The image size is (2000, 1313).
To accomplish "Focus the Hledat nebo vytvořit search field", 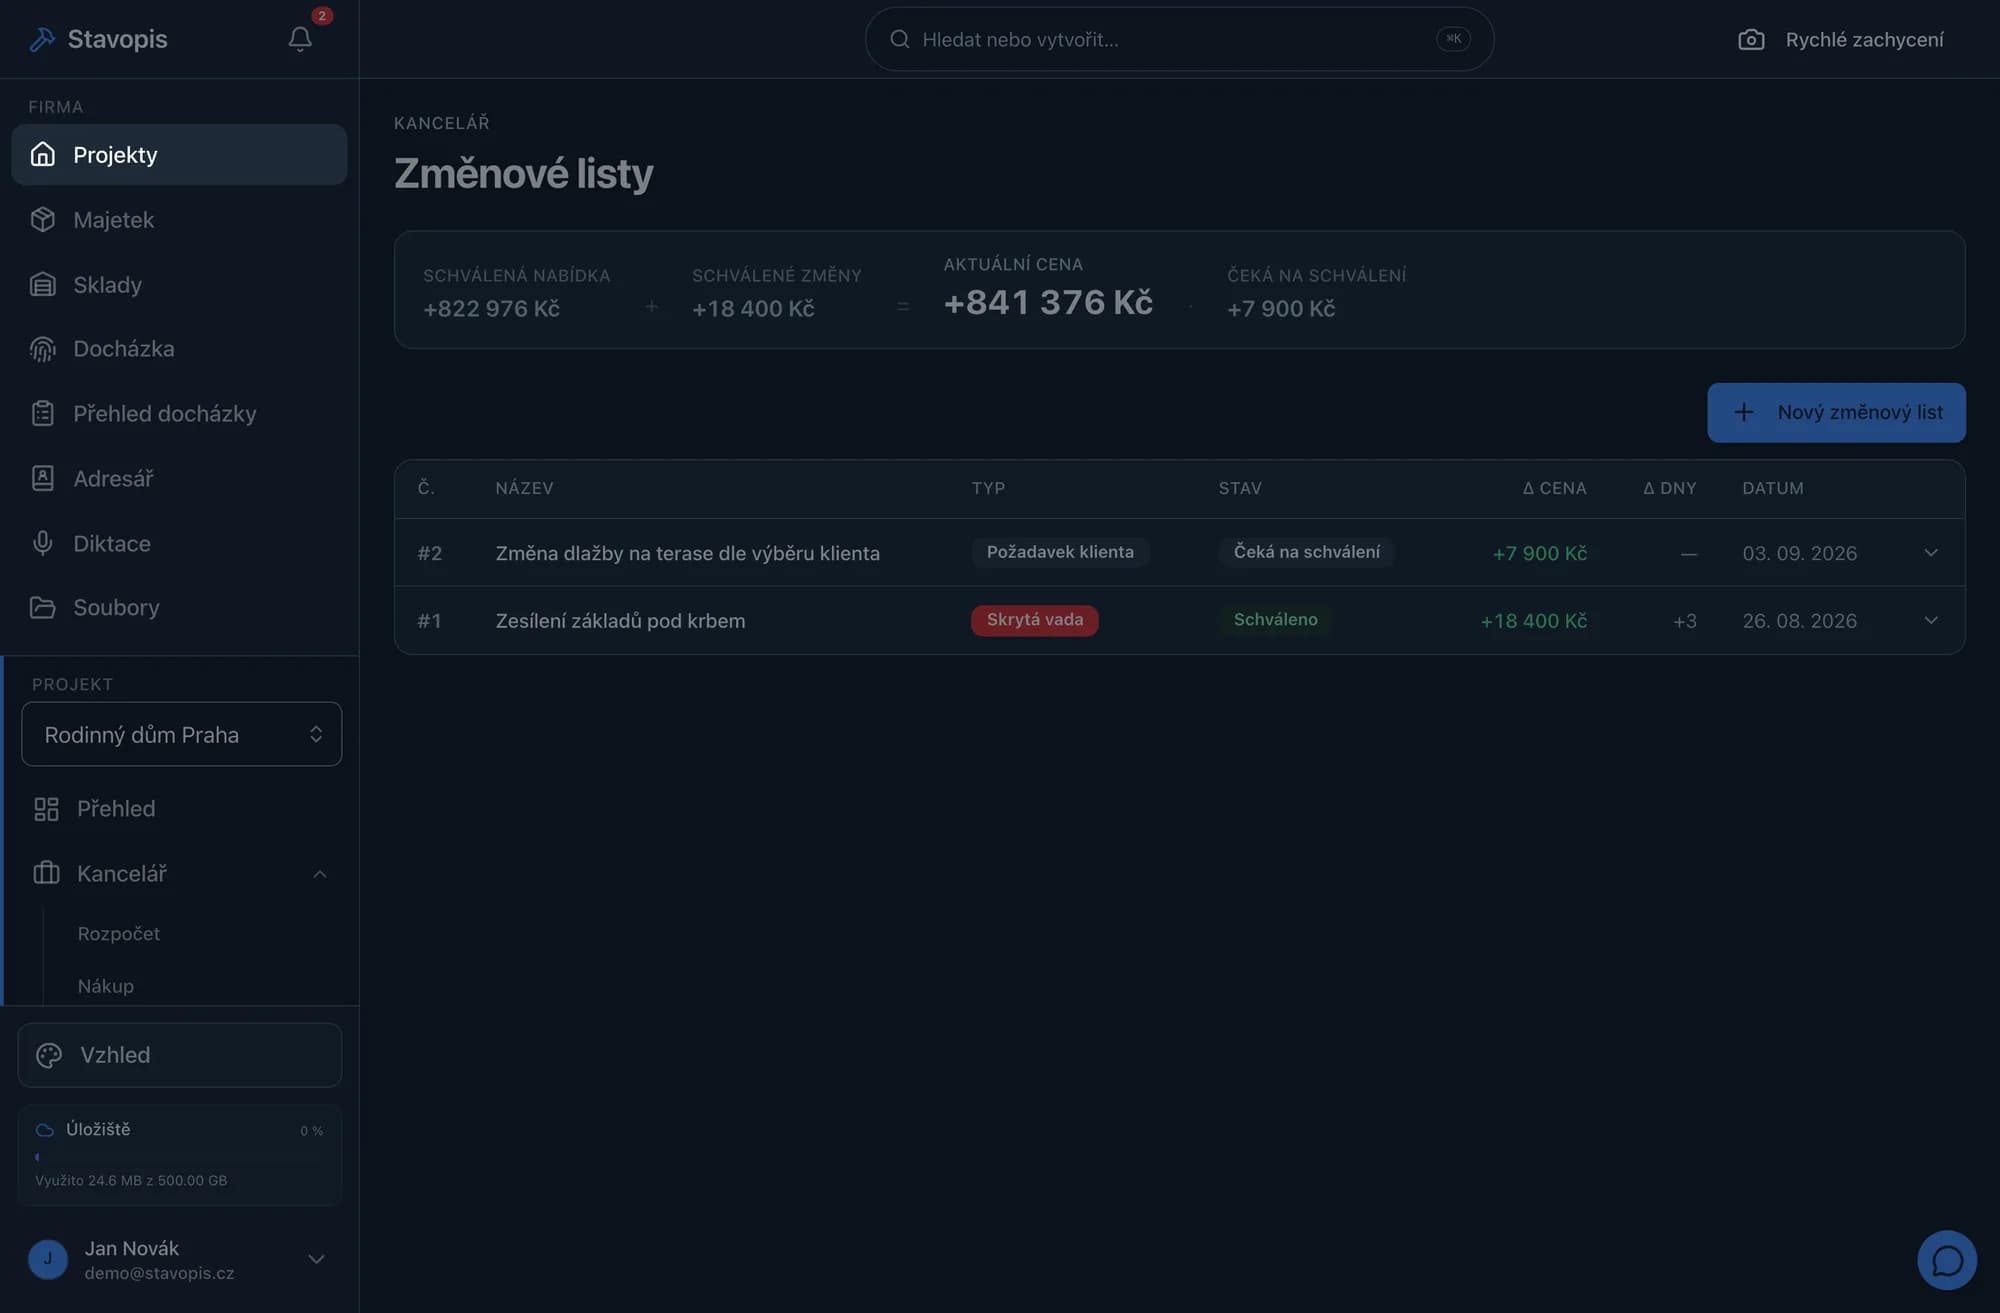I will pyautogui.click(x=1179, y=39).
